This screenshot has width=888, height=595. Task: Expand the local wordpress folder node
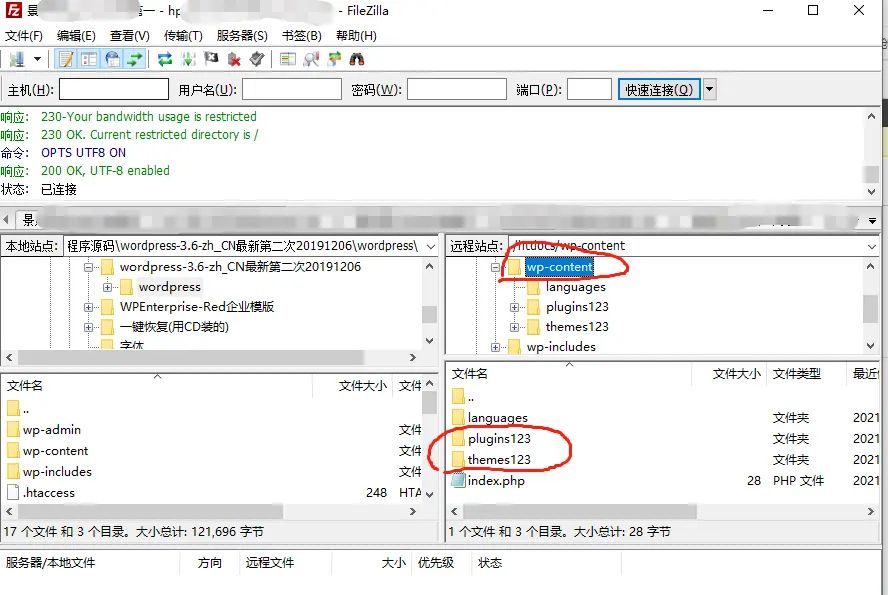tap(107, 287)
